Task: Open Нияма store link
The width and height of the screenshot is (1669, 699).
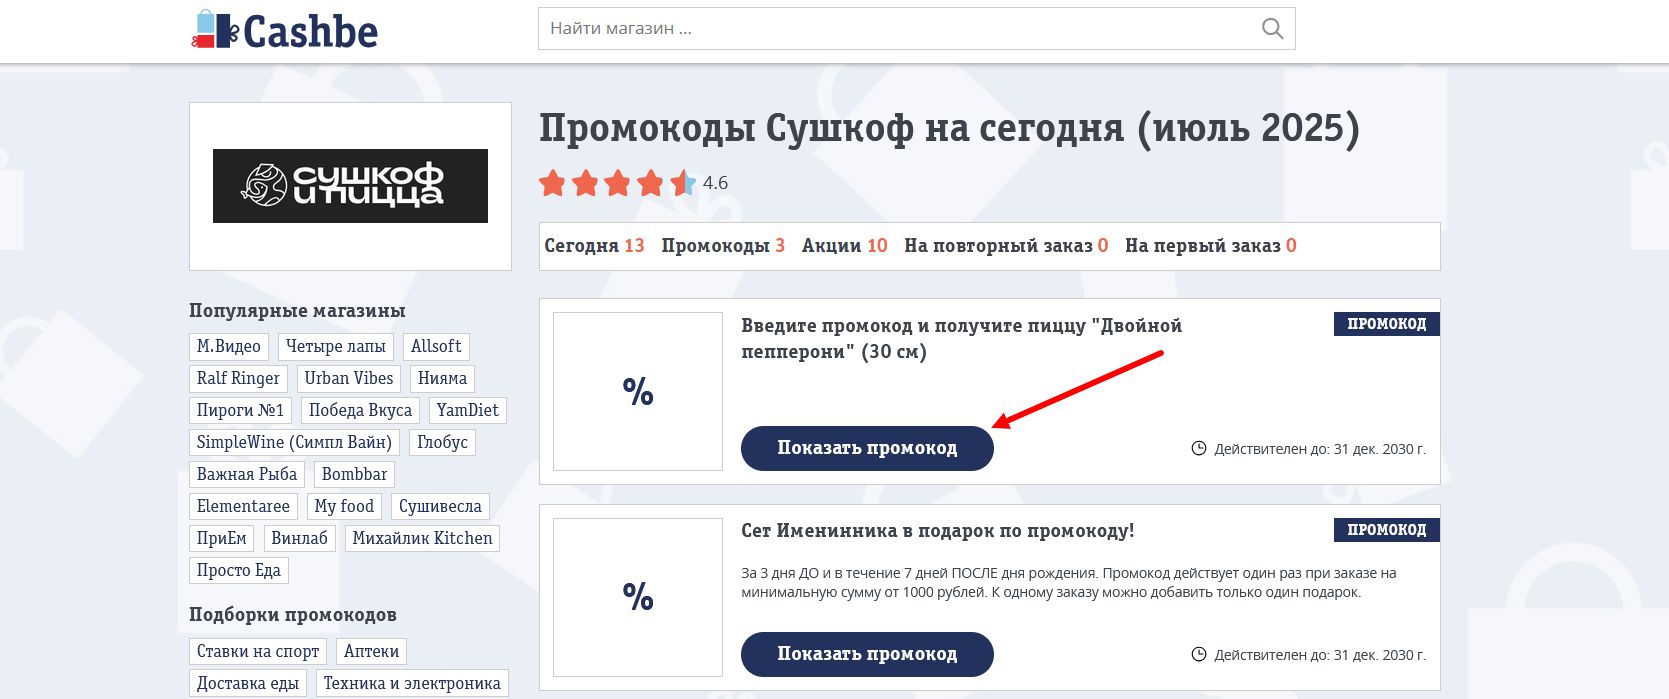Action: [442, 378]
